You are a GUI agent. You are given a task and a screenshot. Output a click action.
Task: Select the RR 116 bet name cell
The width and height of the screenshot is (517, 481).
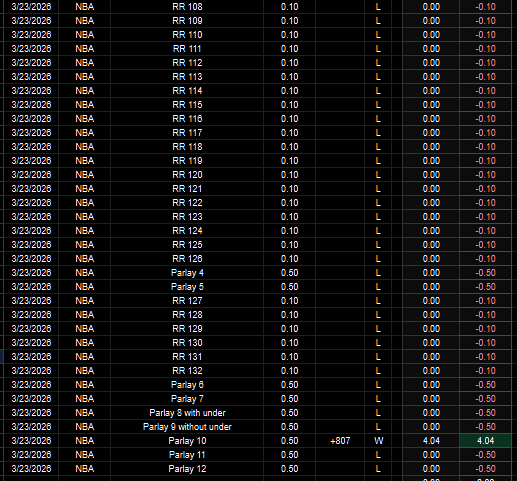coord(187,119)
